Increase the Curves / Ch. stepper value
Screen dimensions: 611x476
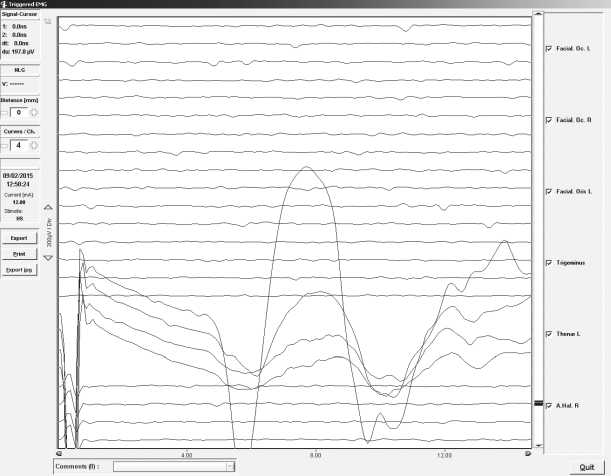[34, 145]
